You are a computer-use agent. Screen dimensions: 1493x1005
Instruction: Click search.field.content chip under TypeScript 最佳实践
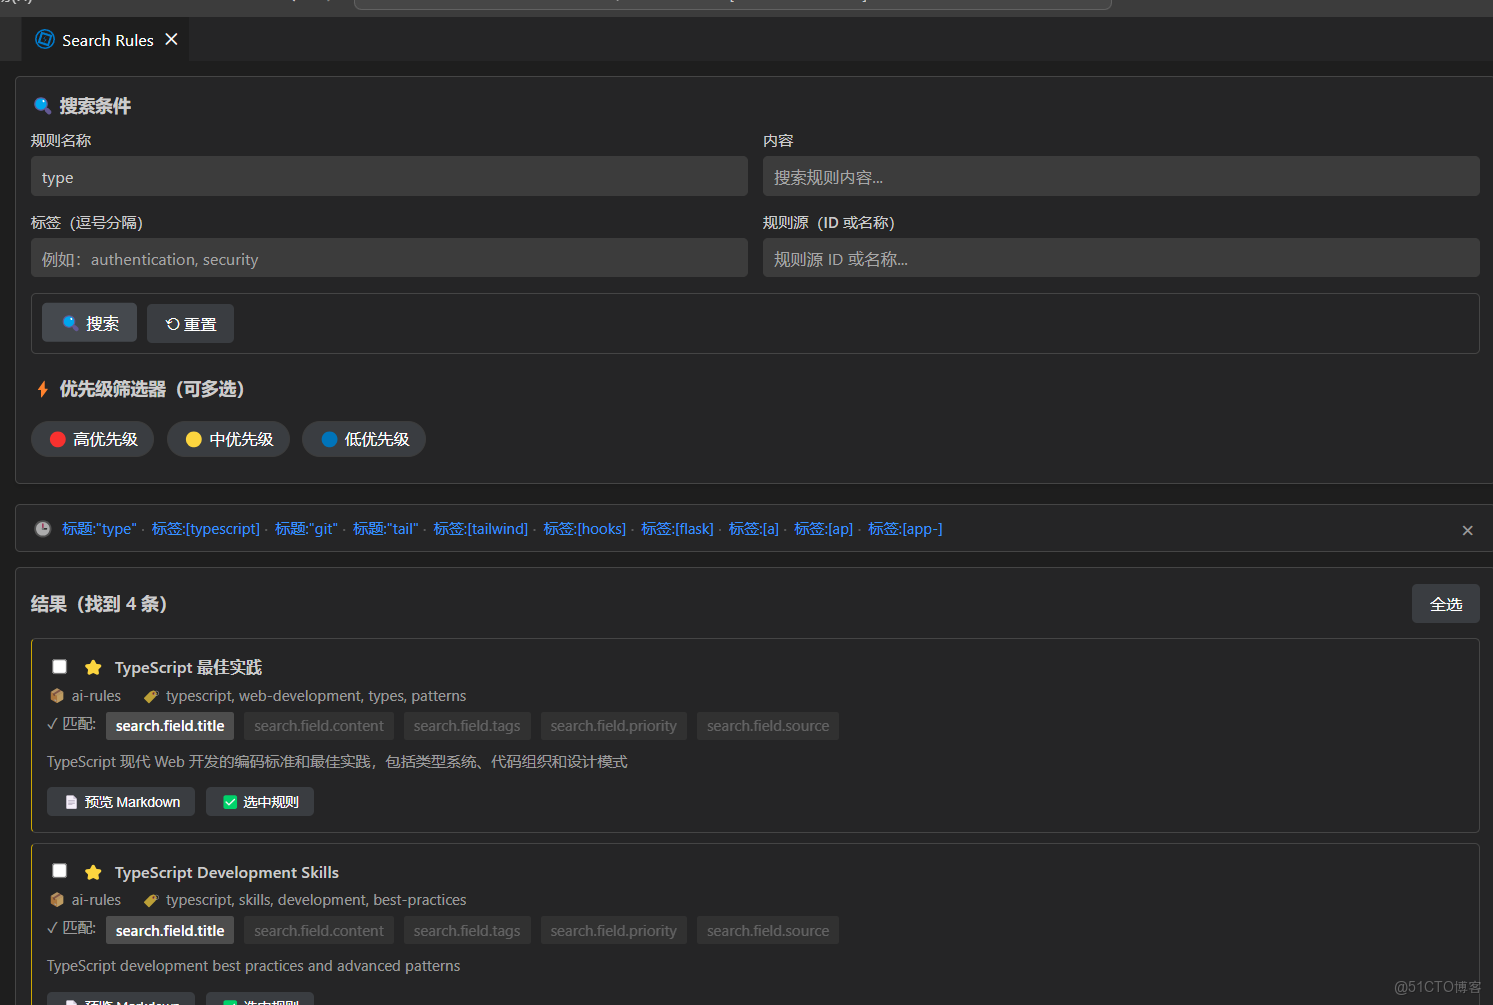tap(319, 726)
